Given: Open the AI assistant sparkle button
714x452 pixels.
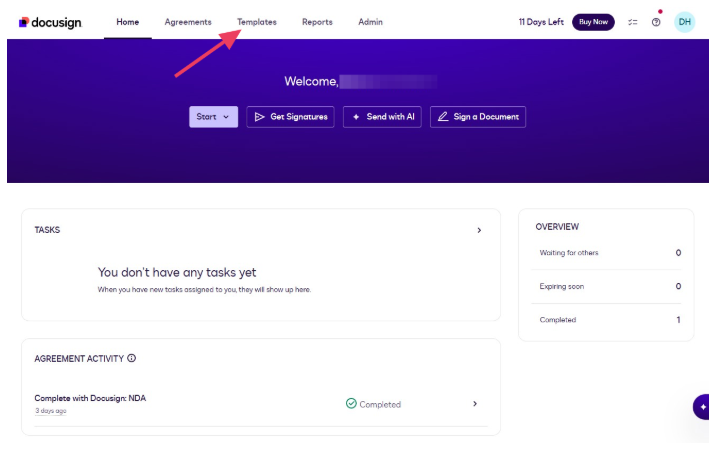Looking at the screenshot, I should coord(703,407).
